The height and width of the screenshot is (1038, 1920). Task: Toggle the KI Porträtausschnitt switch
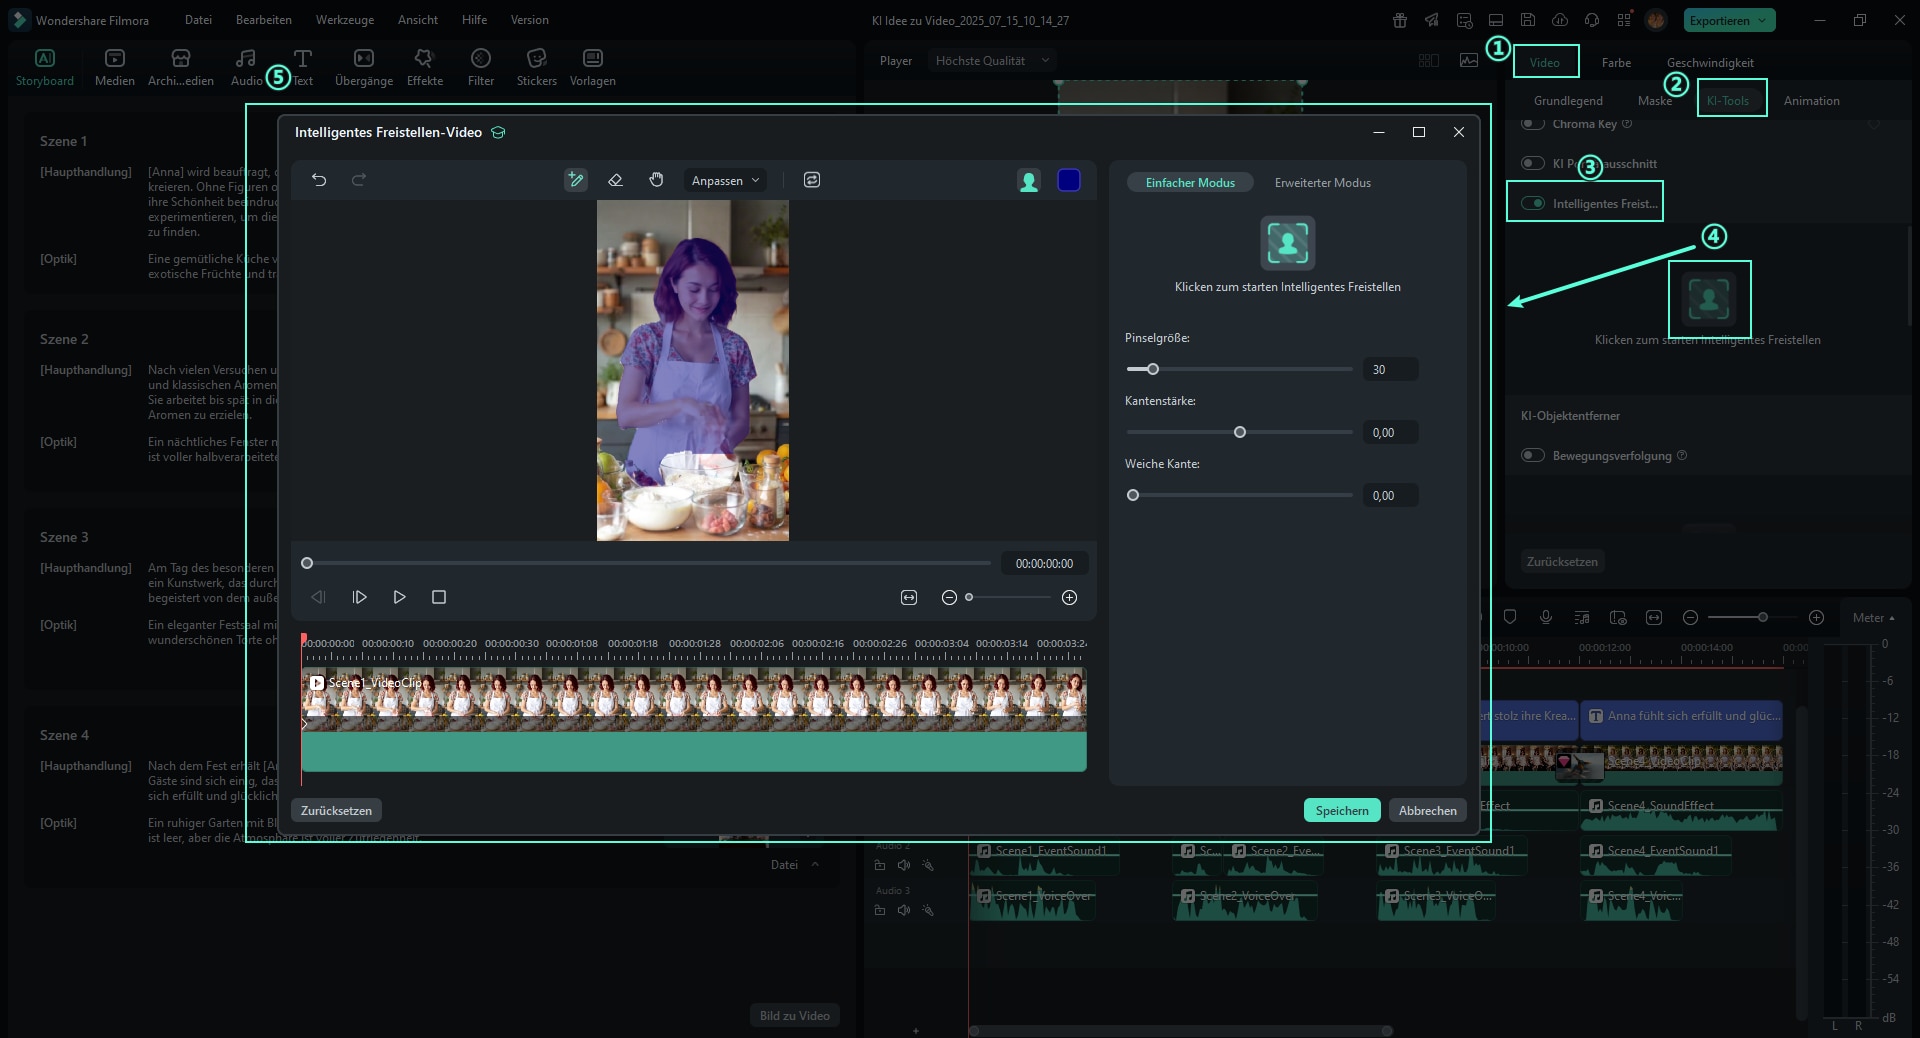tap(1532, 163)
